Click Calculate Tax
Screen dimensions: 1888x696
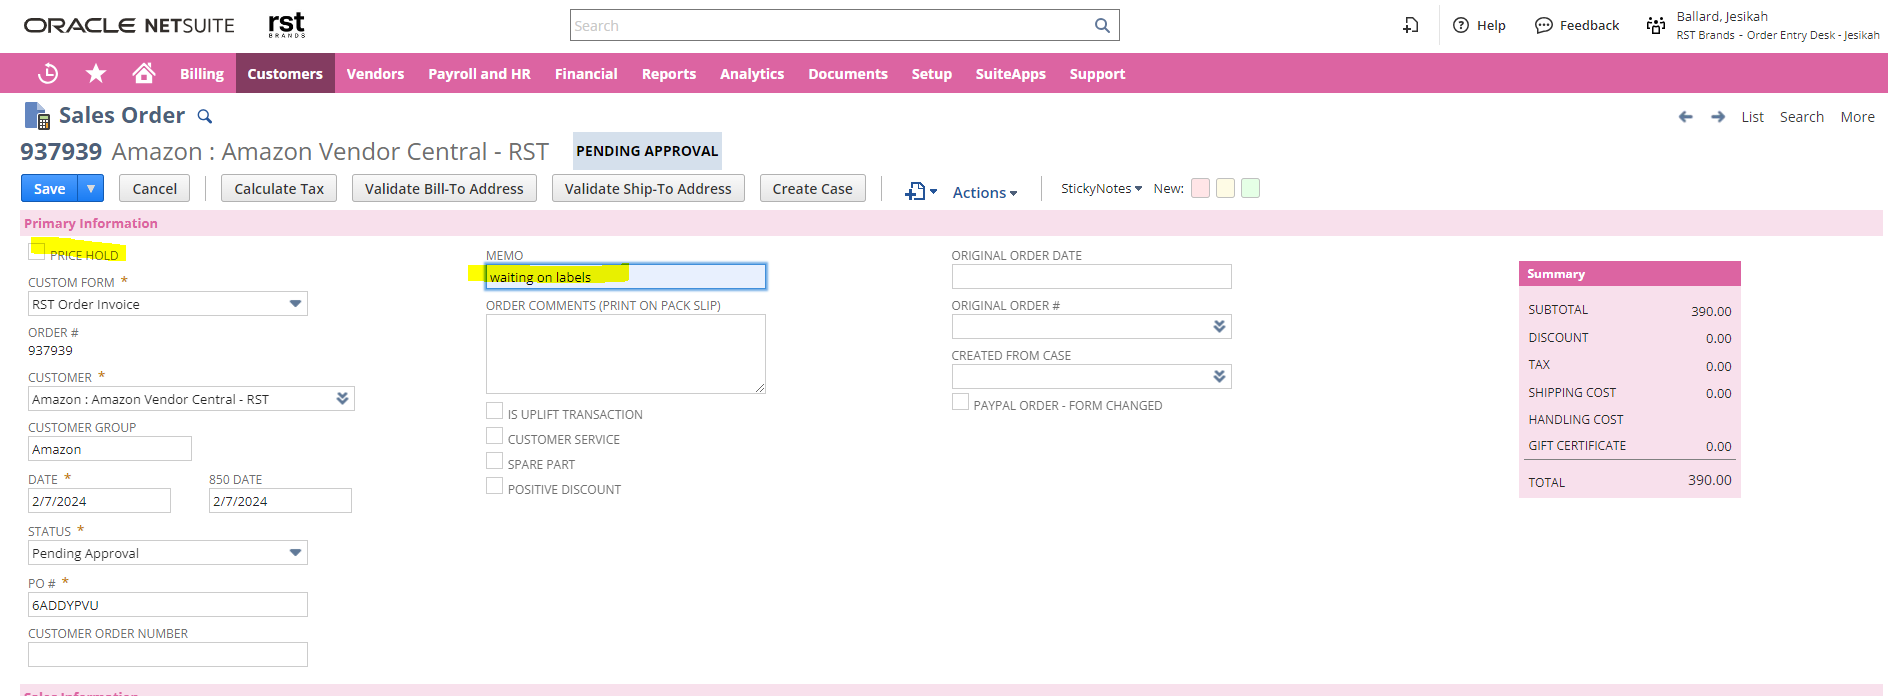click(x=279, y=188)
